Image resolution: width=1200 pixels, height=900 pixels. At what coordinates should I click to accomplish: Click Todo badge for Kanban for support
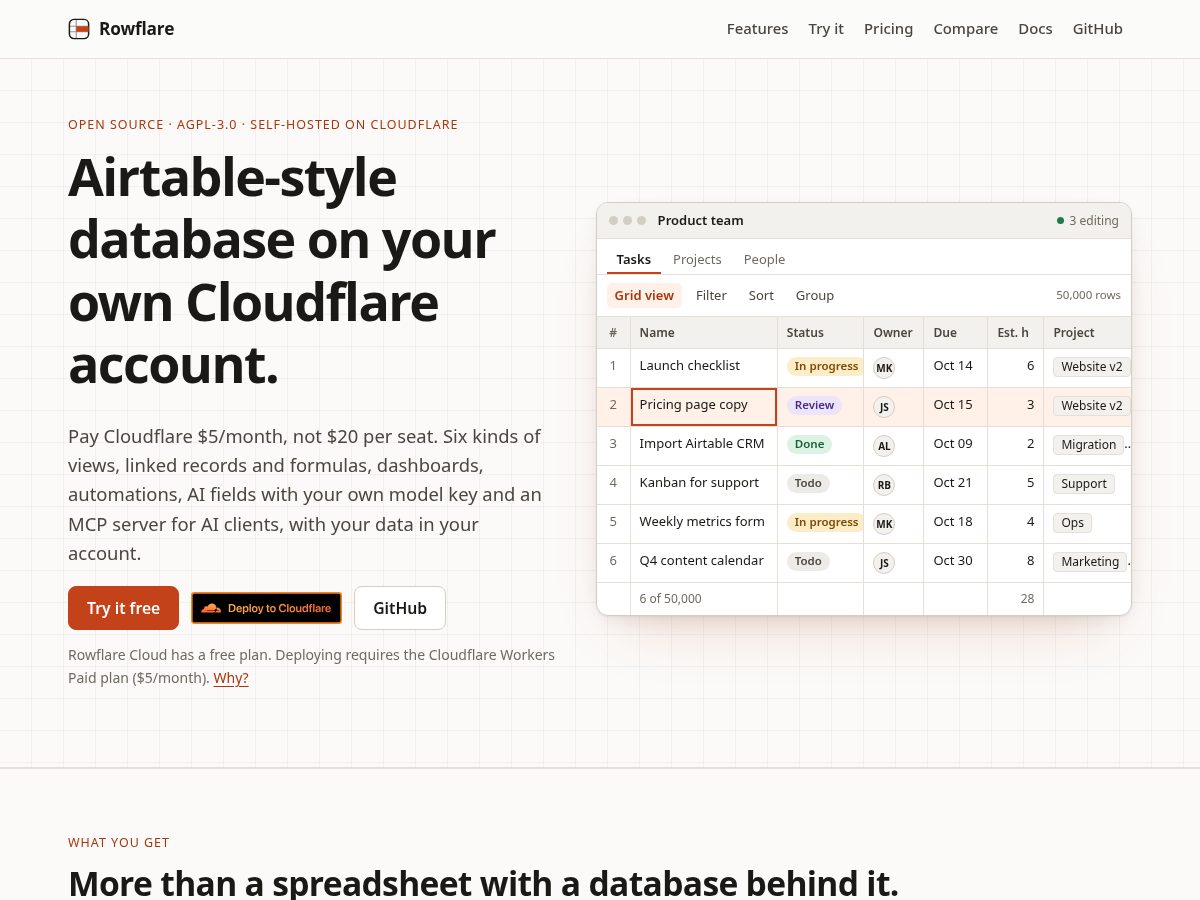coord(808,483)
